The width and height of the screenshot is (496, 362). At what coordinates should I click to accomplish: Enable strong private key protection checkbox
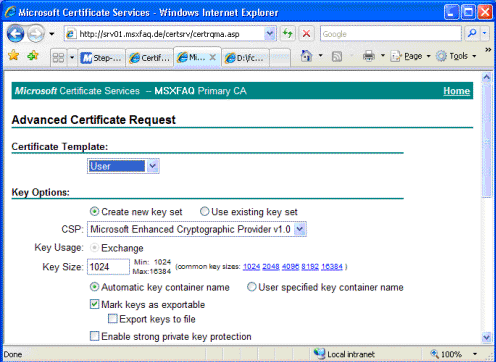tap(94, 336)
